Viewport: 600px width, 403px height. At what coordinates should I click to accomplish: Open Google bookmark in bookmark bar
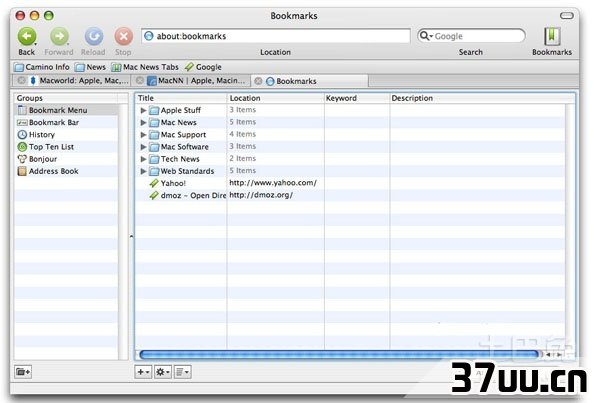point(203,67)
